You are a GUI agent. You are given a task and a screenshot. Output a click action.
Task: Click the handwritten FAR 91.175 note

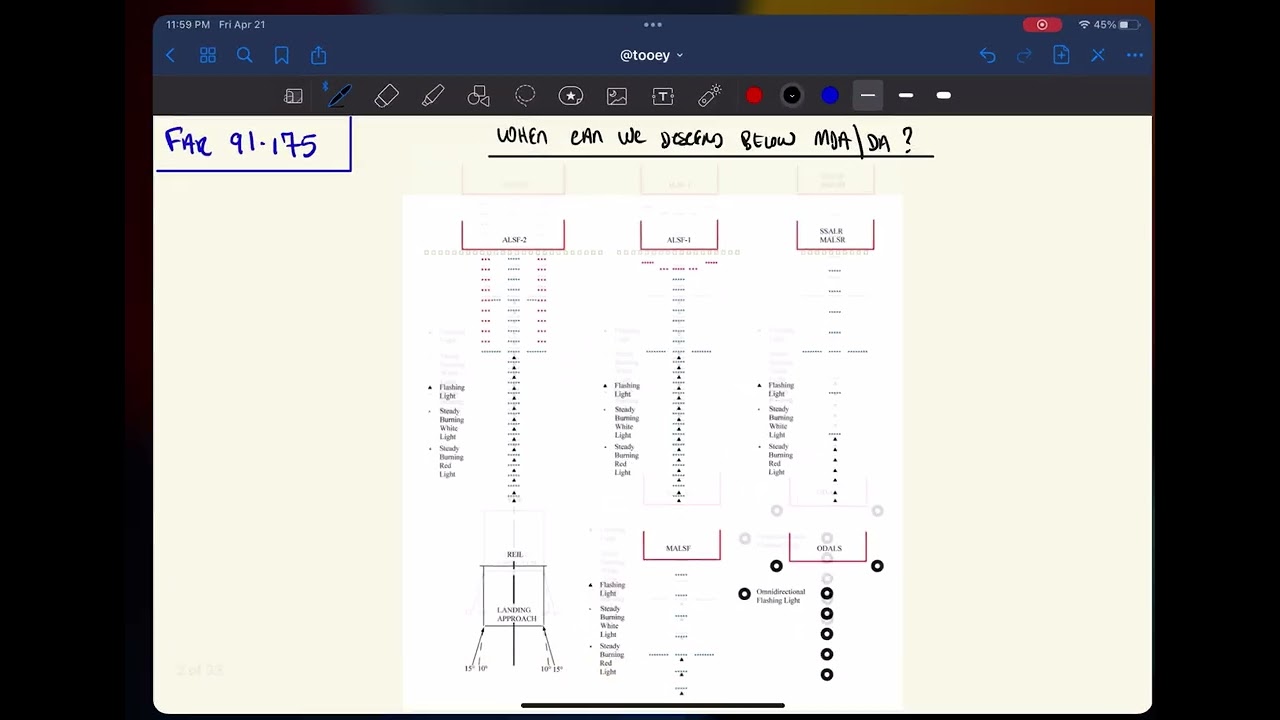click(x=241, y=143)
